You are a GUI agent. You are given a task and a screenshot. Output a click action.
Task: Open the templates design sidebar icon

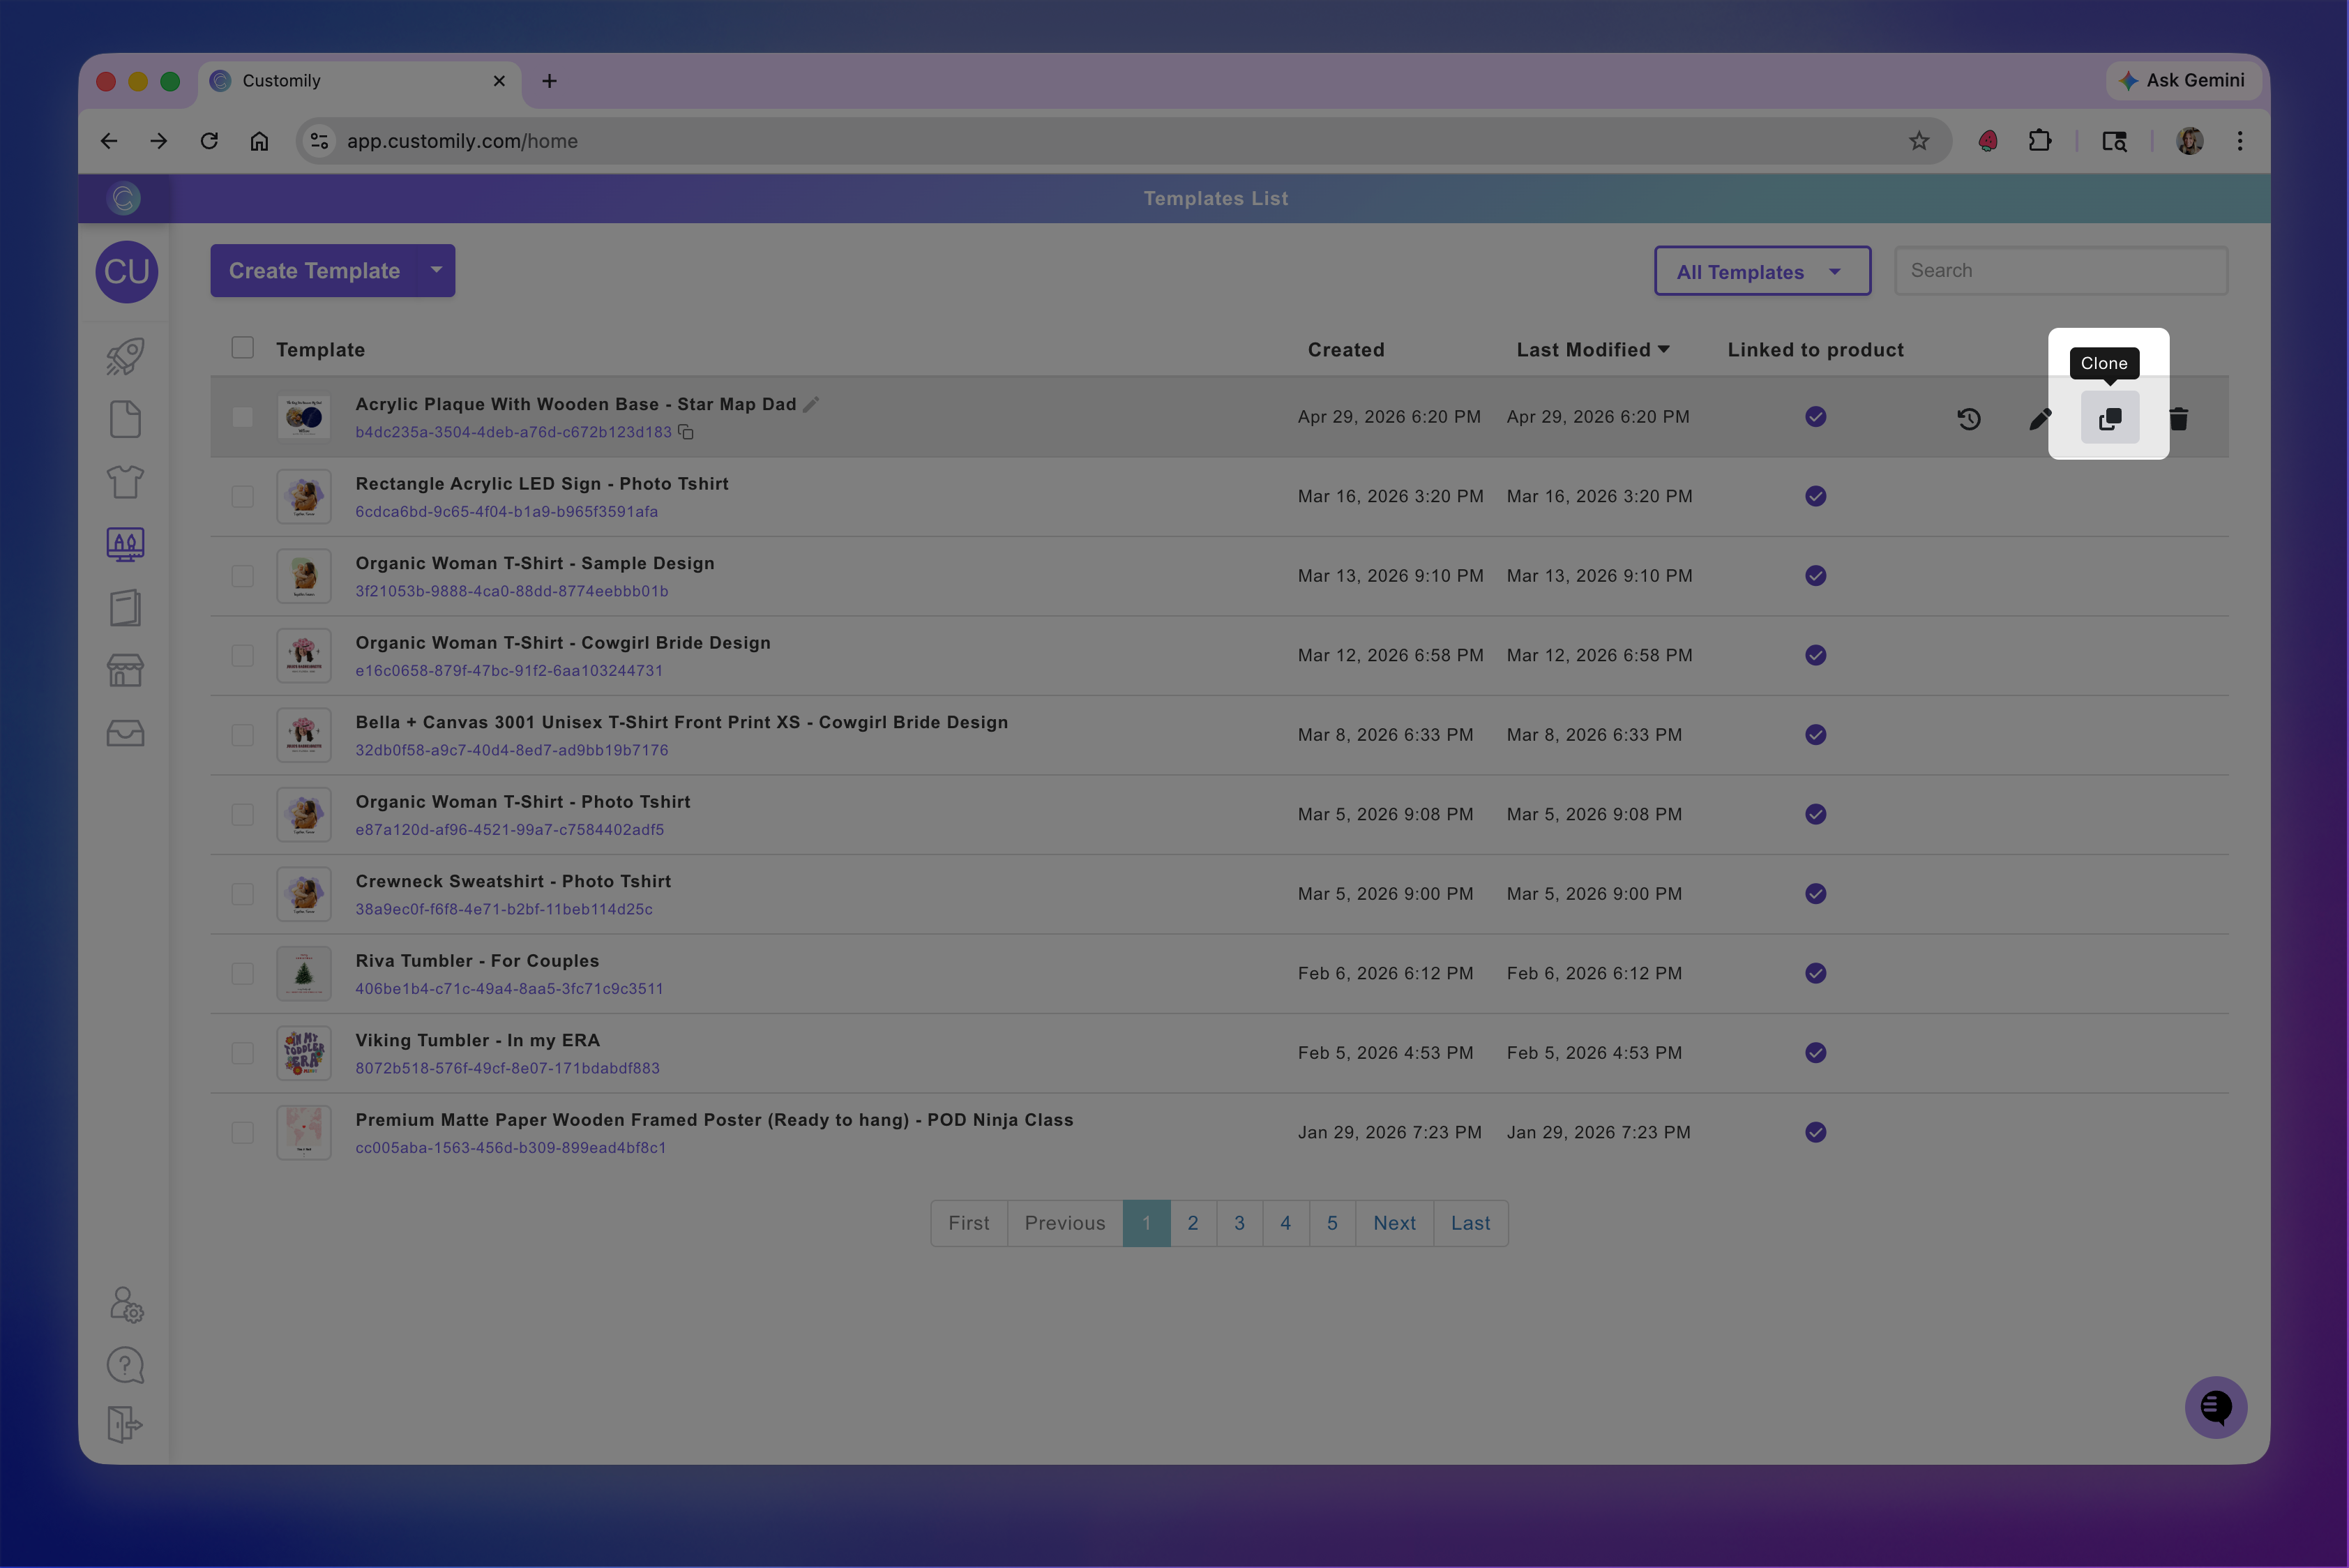point(125,544)
